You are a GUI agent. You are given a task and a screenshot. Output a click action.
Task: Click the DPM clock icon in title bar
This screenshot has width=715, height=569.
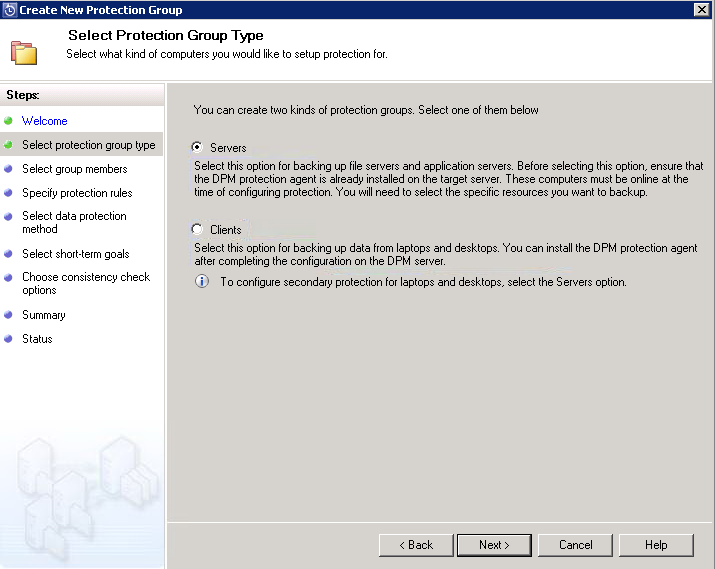coord(9,10)
